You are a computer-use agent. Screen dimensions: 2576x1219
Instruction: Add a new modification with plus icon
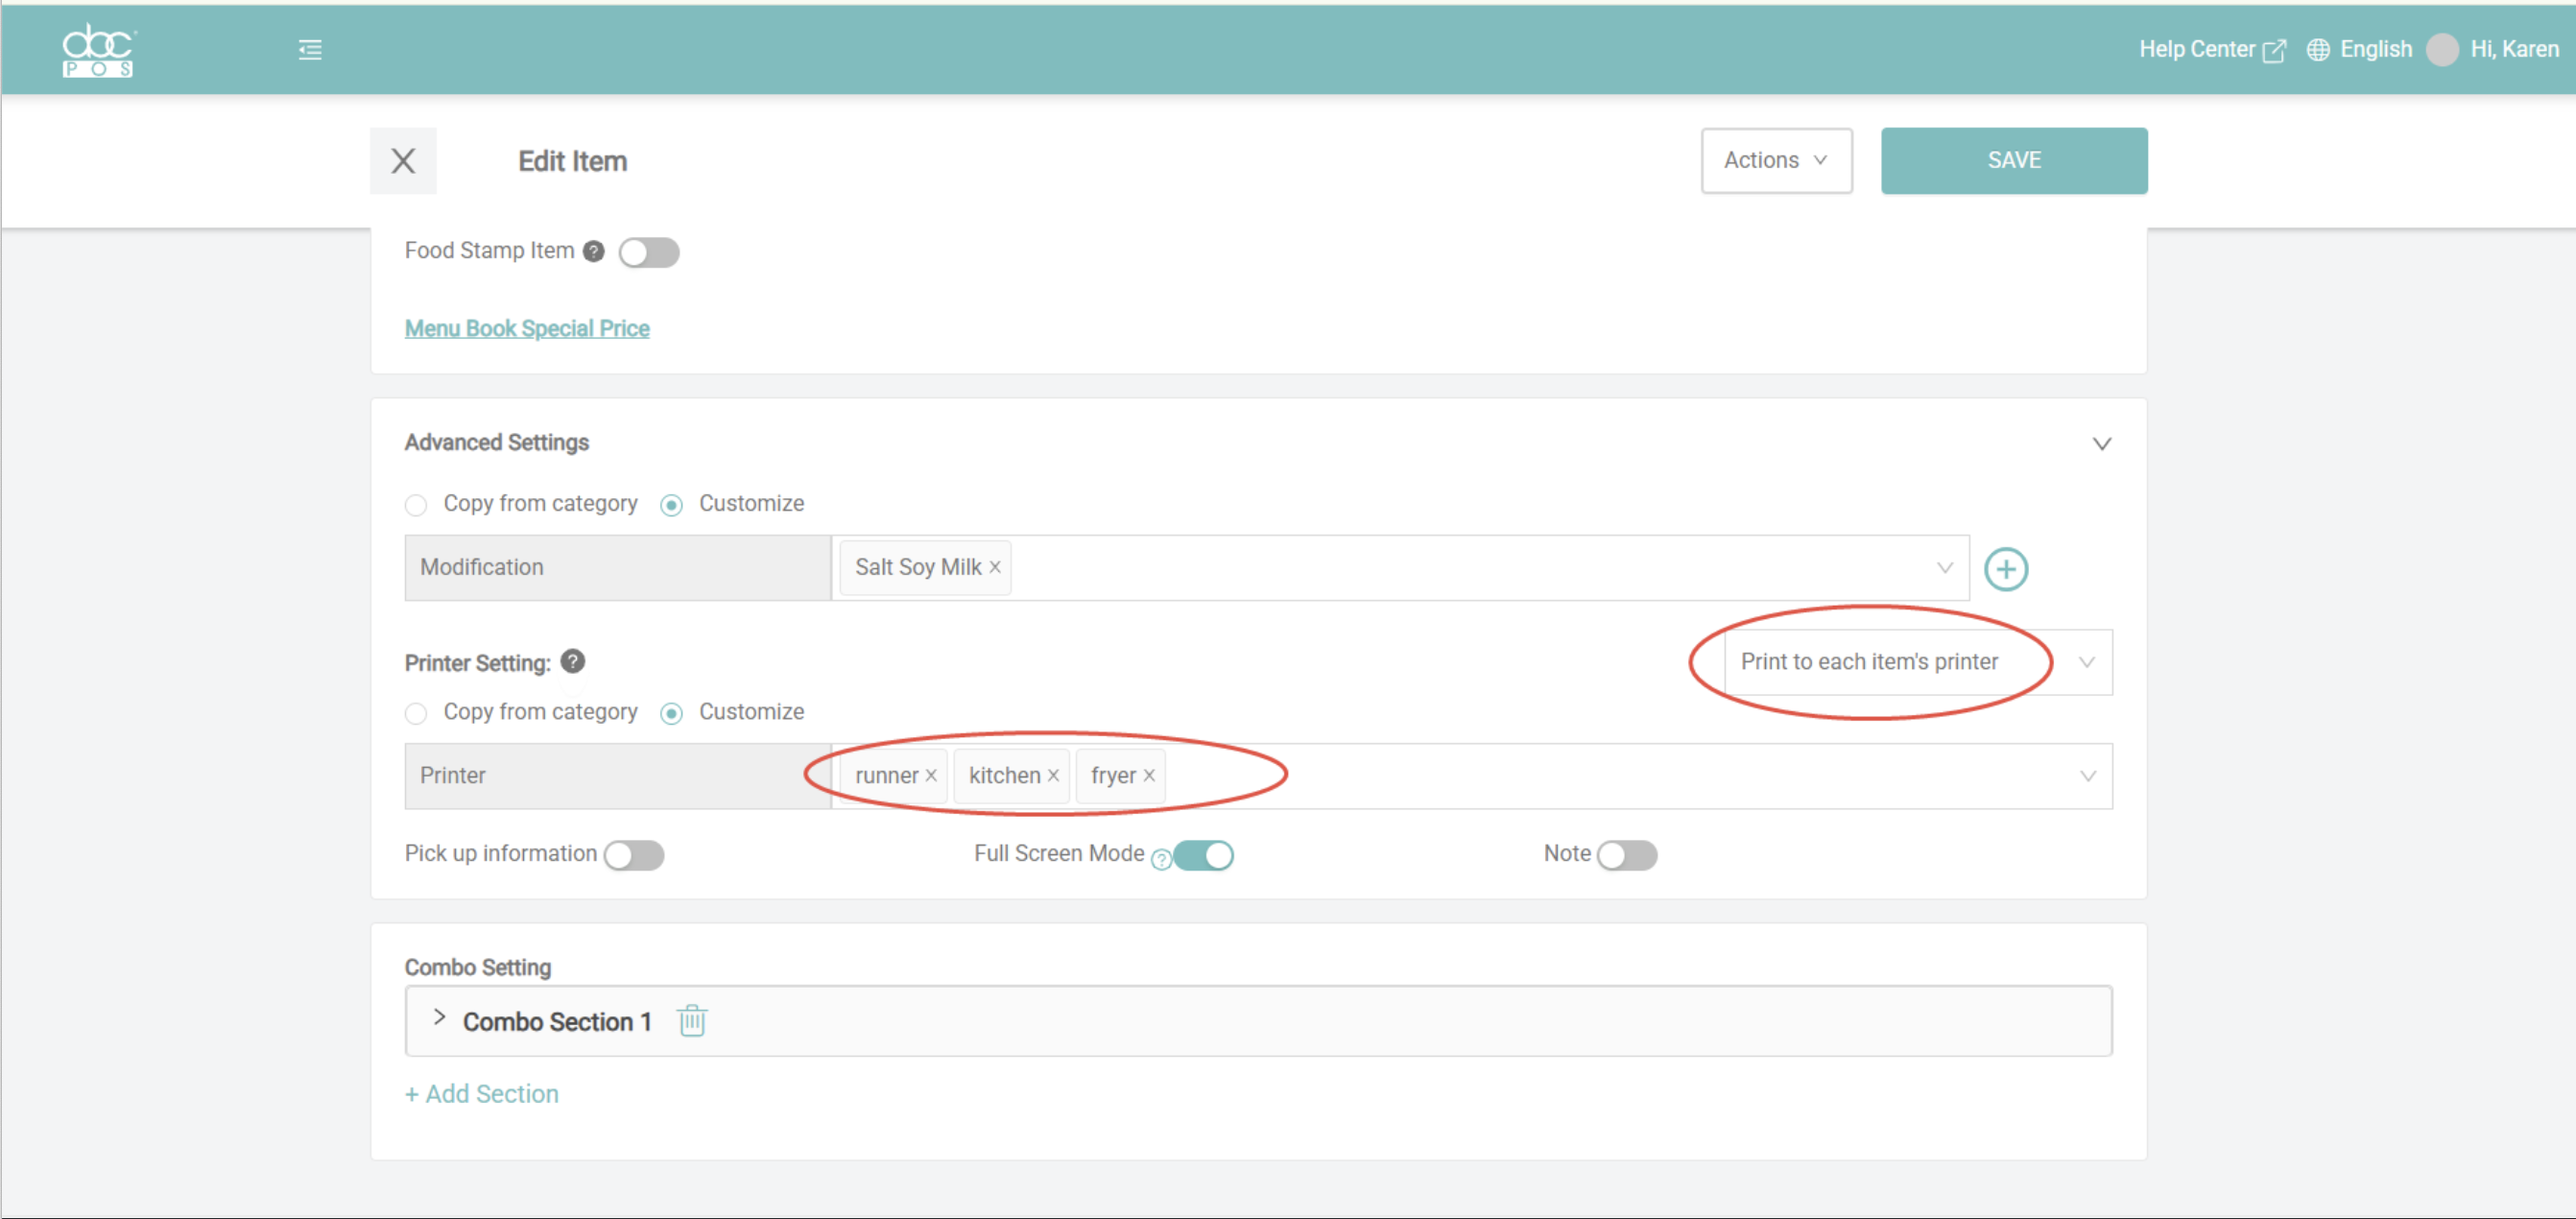pos(2005,569)
